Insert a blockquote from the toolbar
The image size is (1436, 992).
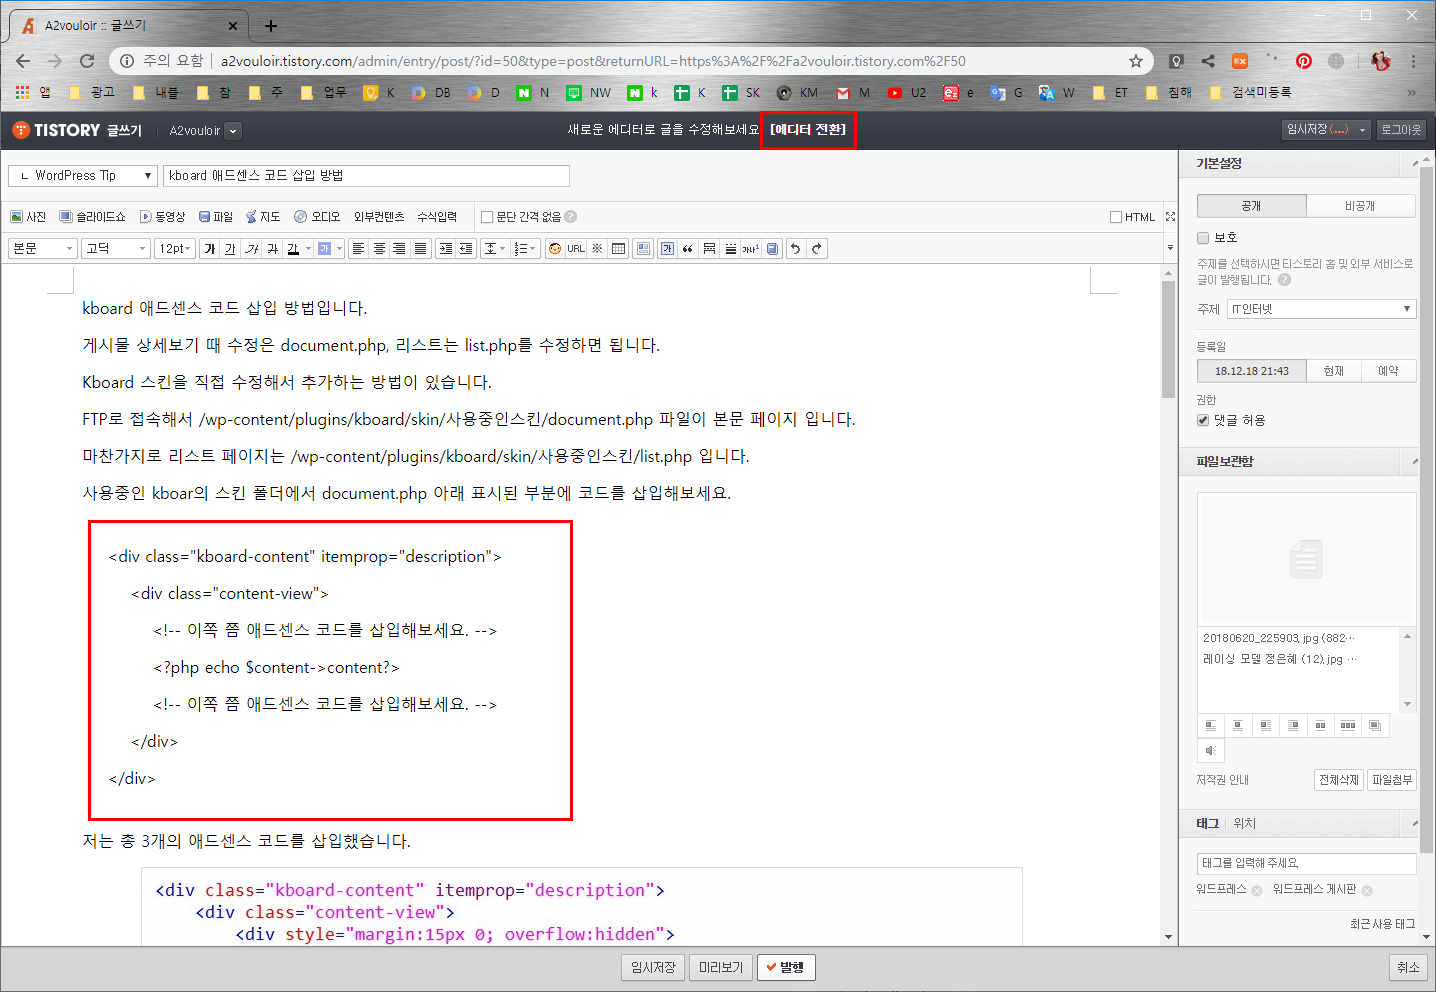(688, 249)
